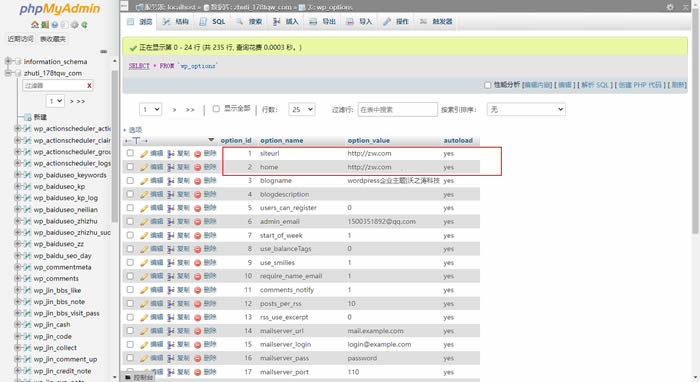Open the results page number dropdown

tap(150, 109)
